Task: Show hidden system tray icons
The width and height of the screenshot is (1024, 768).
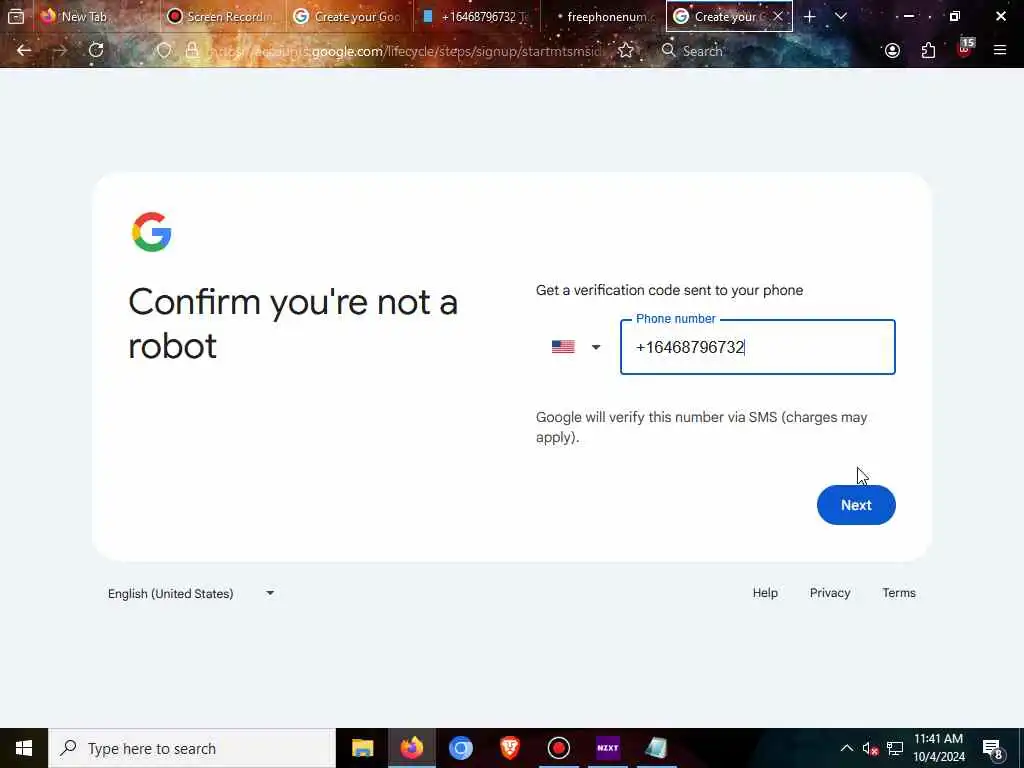Action: (x=846, y=748)
